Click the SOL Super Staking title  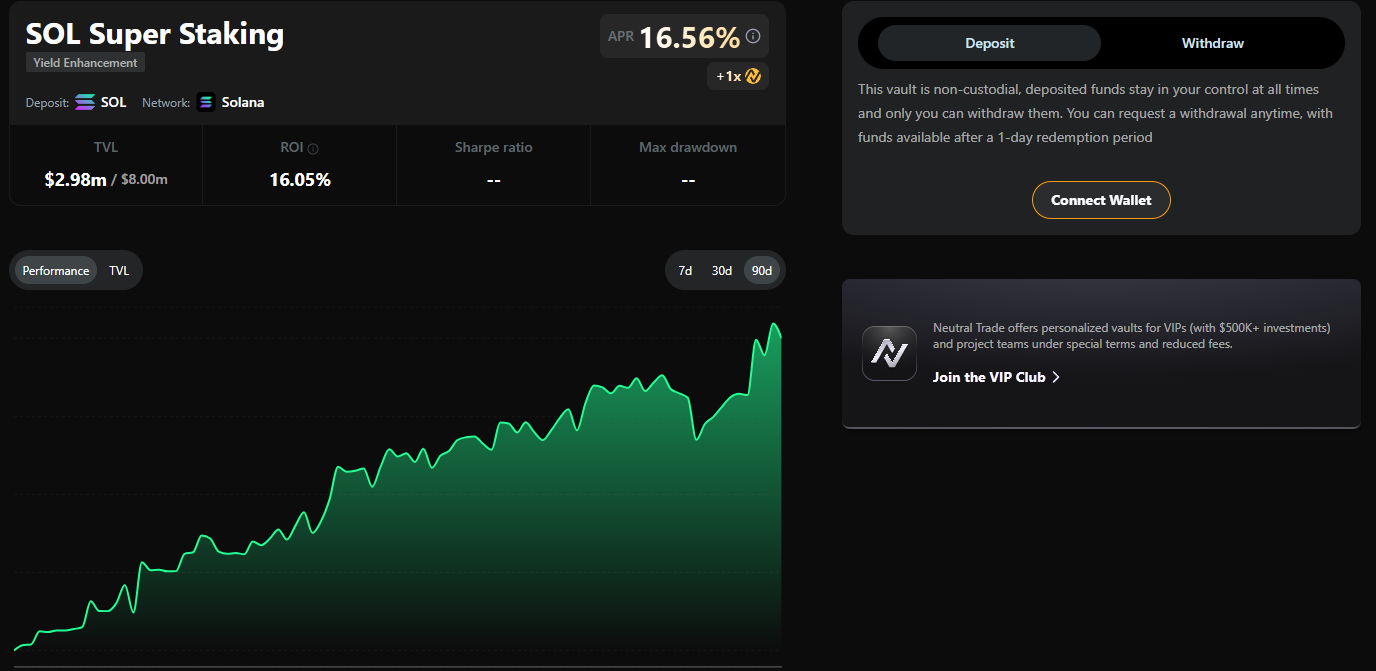(x=155, y=34)
